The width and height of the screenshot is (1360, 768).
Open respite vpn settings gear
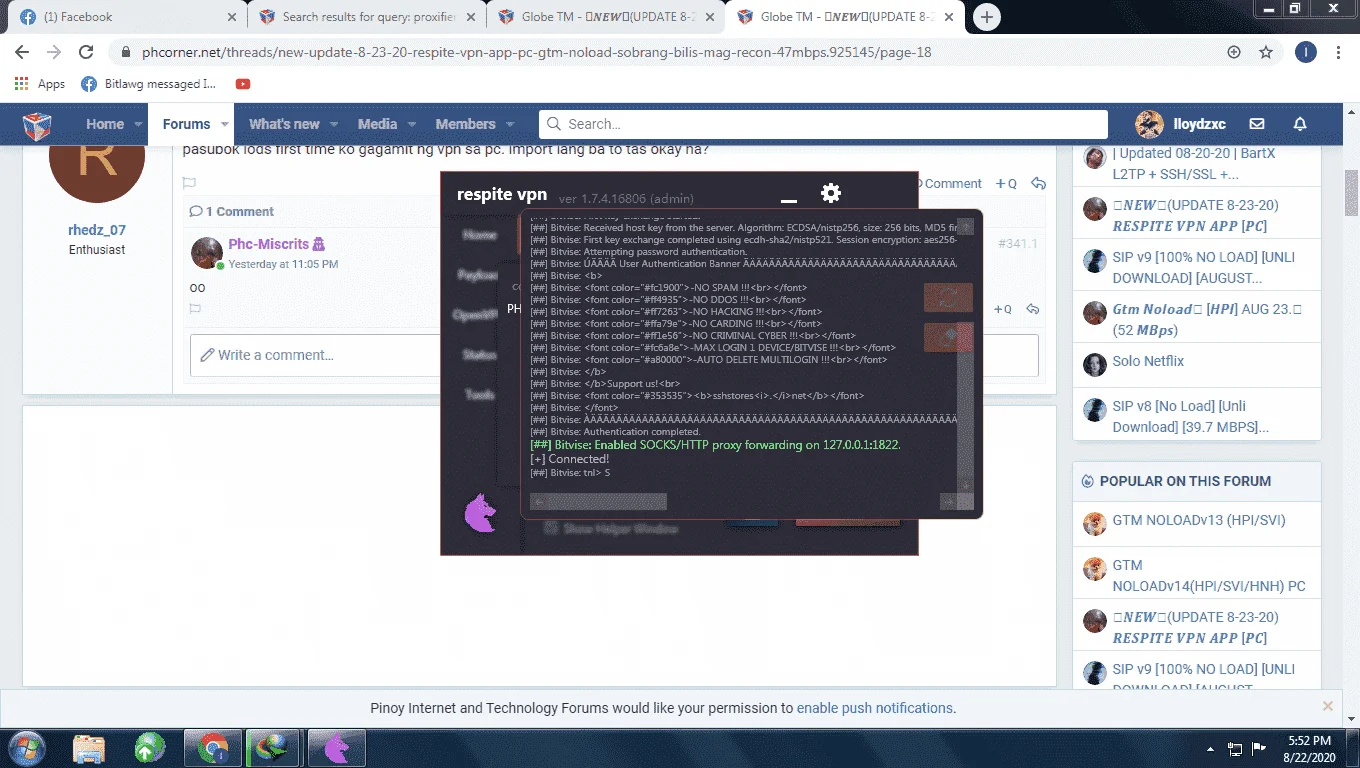(831, 193)
